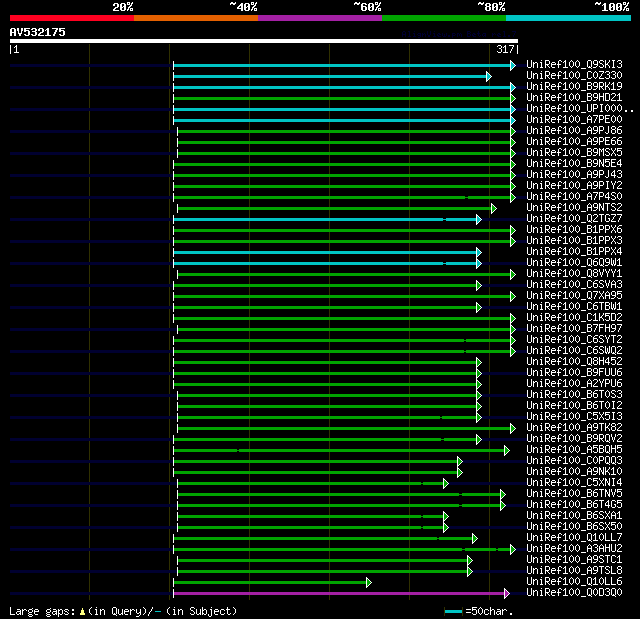640x619 pixels.
Task: Select the UniRef100_B9MSX5 label
Action: coord(574,153)
